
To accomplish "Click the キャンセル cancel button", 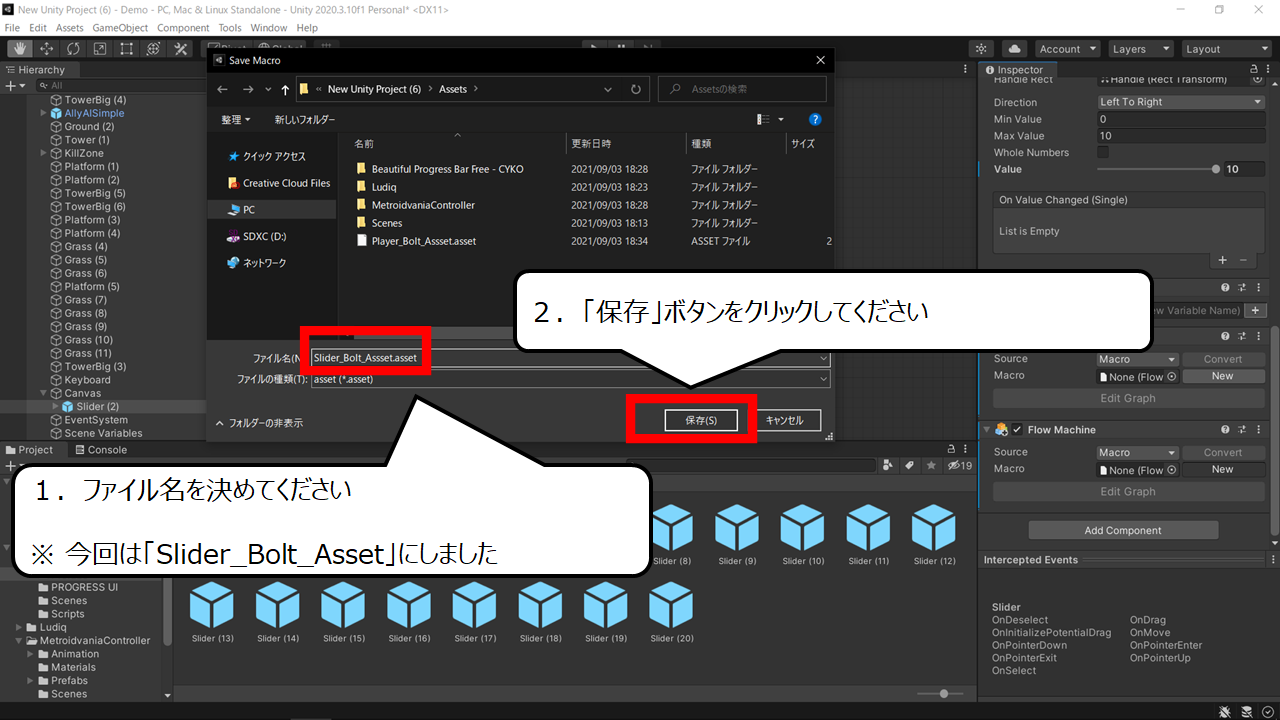I will tap(784, 421).
